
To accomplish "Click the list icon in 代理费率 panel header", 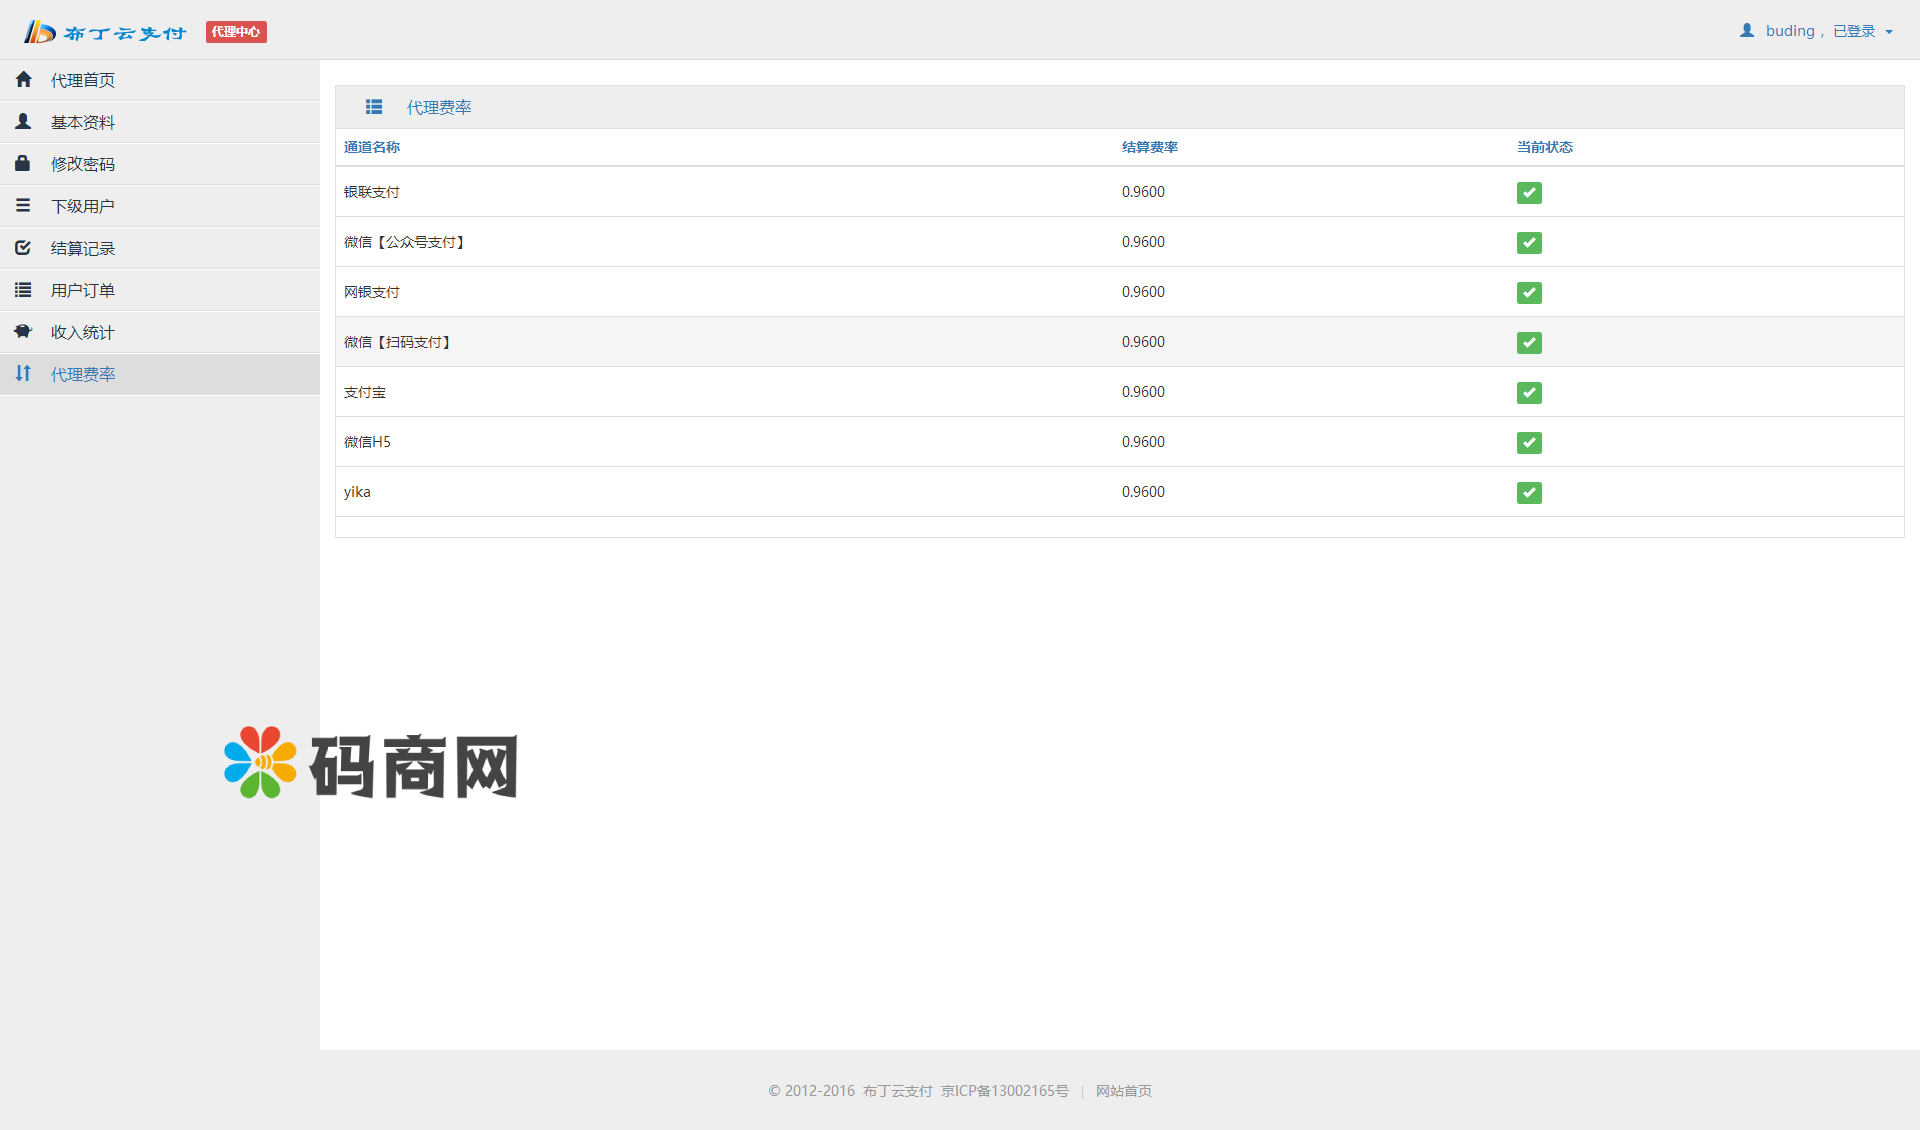I will (x=374, y=107).
